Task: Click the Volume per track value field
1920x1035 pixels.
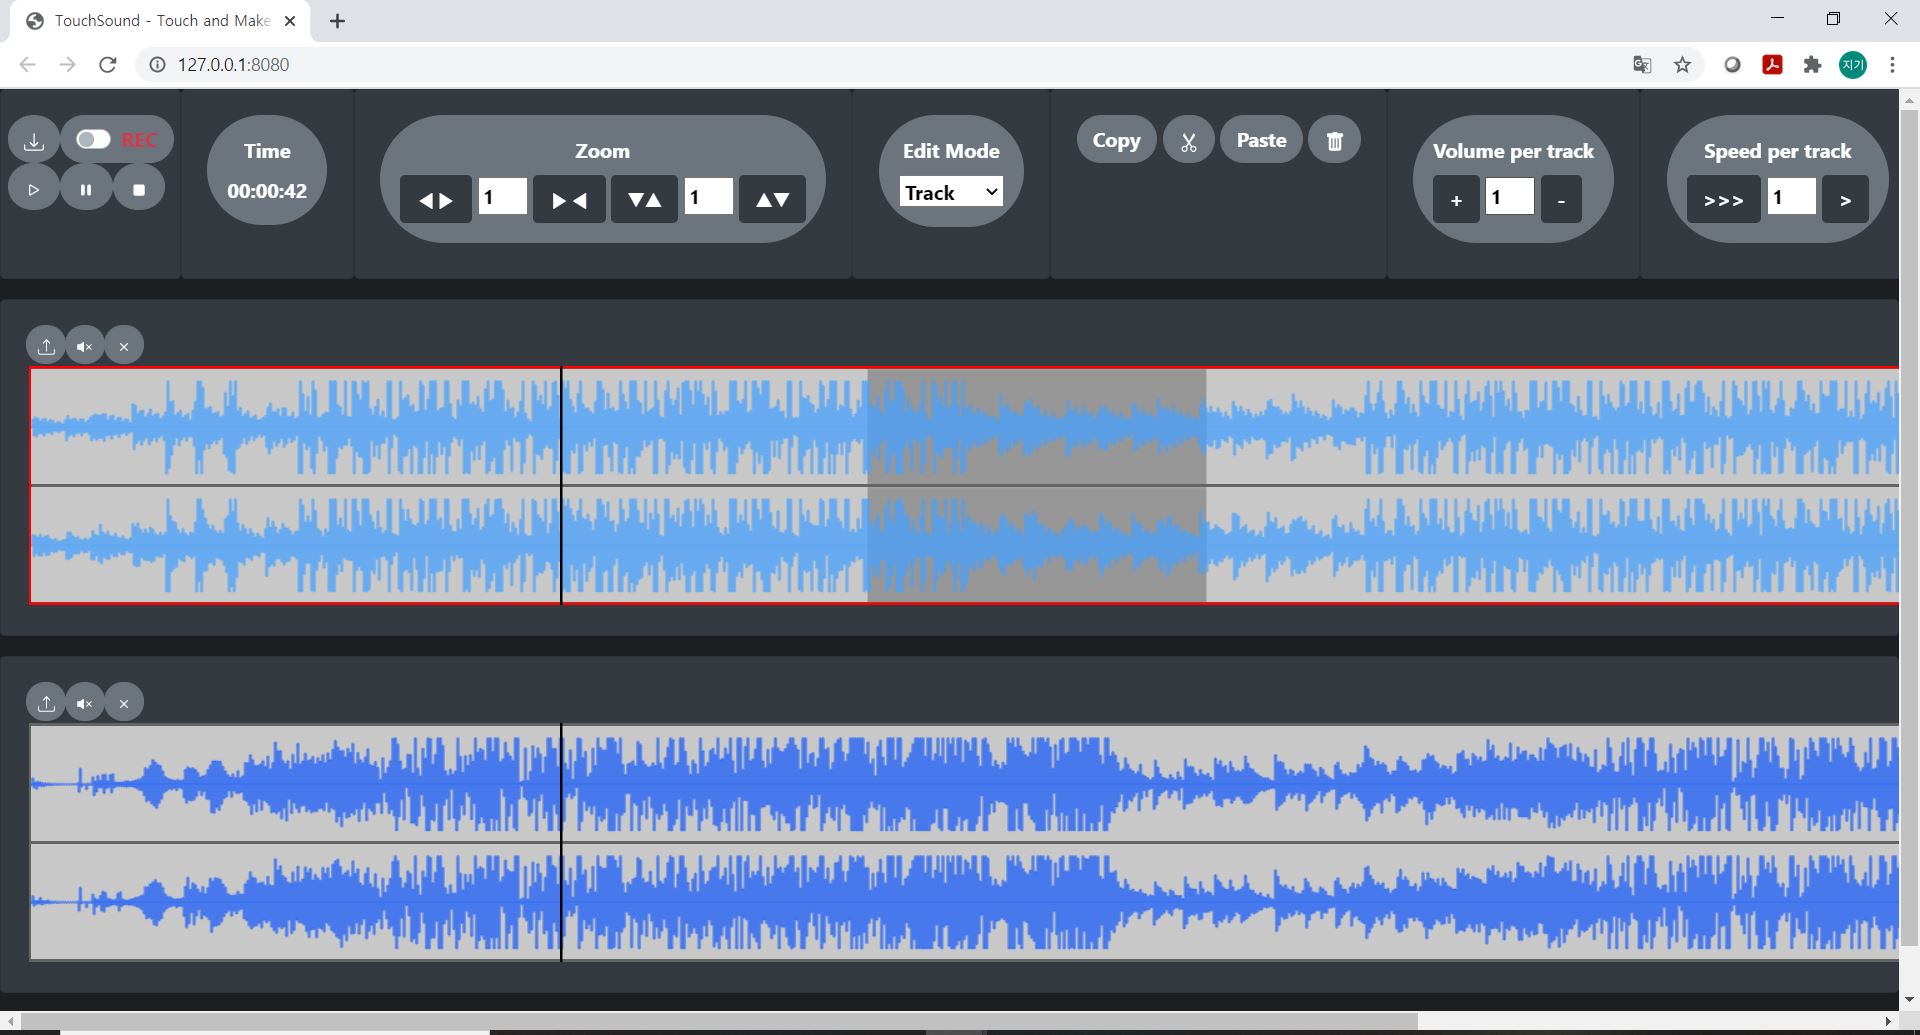Action: click(1510, 197)
